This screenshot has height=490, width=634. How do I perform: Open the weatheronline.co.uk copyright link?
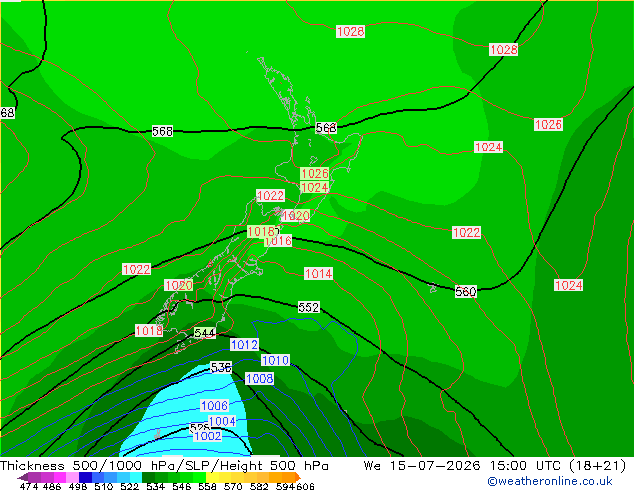549,481
